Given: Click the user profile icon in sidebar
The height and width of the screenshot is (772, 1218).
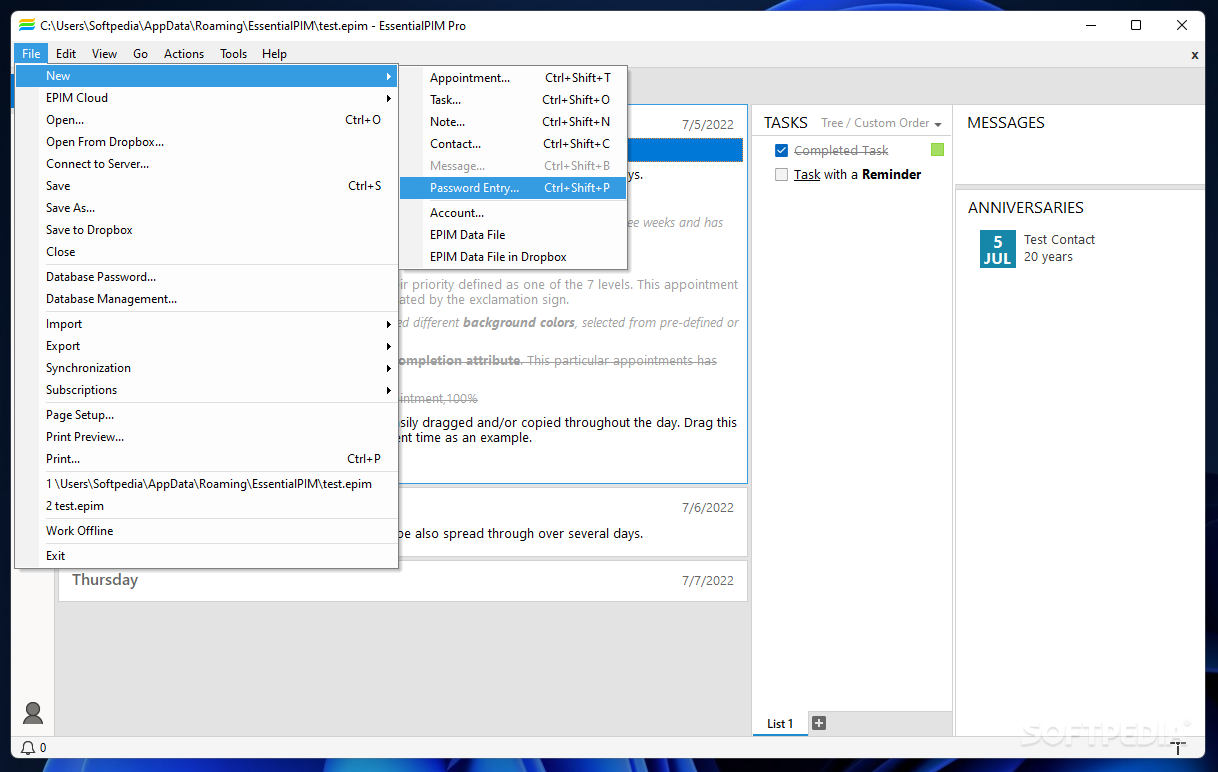Looking at the screenshot, I should 33,713.
